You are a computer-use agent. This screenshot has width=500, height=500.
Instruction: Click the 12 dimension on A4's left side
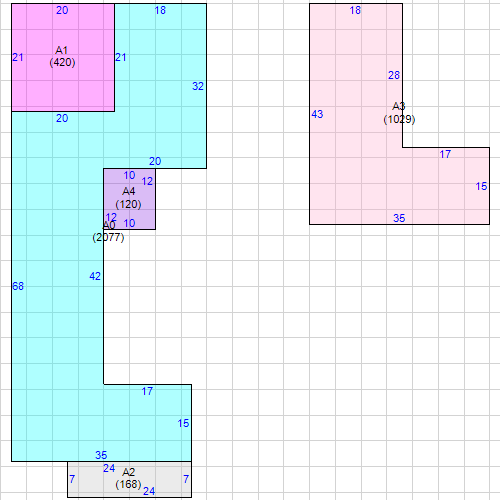click(x=111, y=217)
